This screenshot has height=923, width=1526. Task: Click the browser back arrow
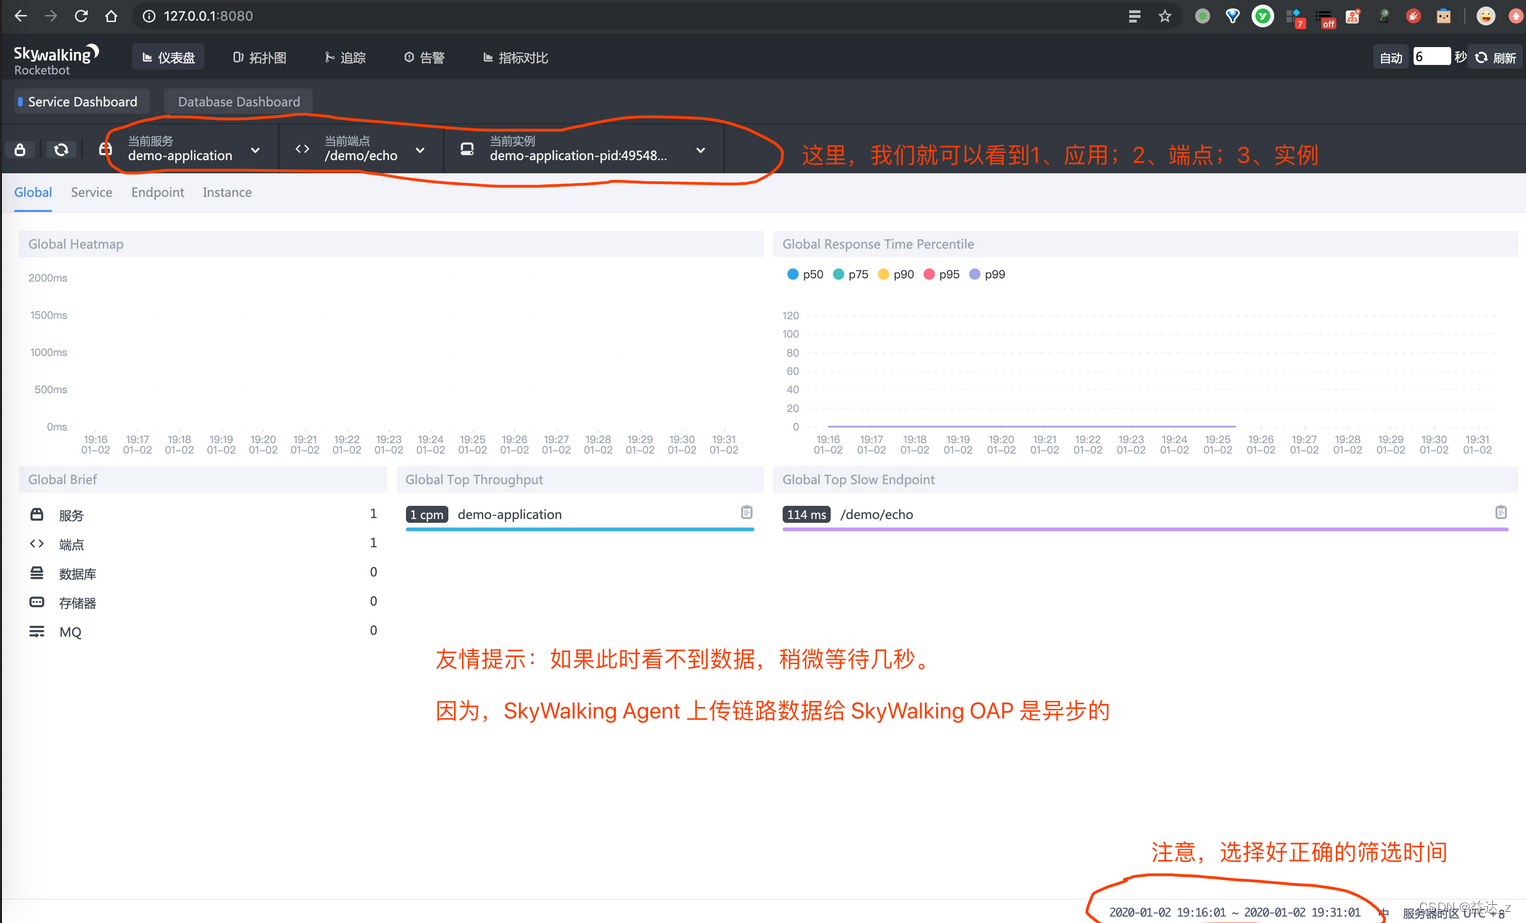(x=20, y=16)
